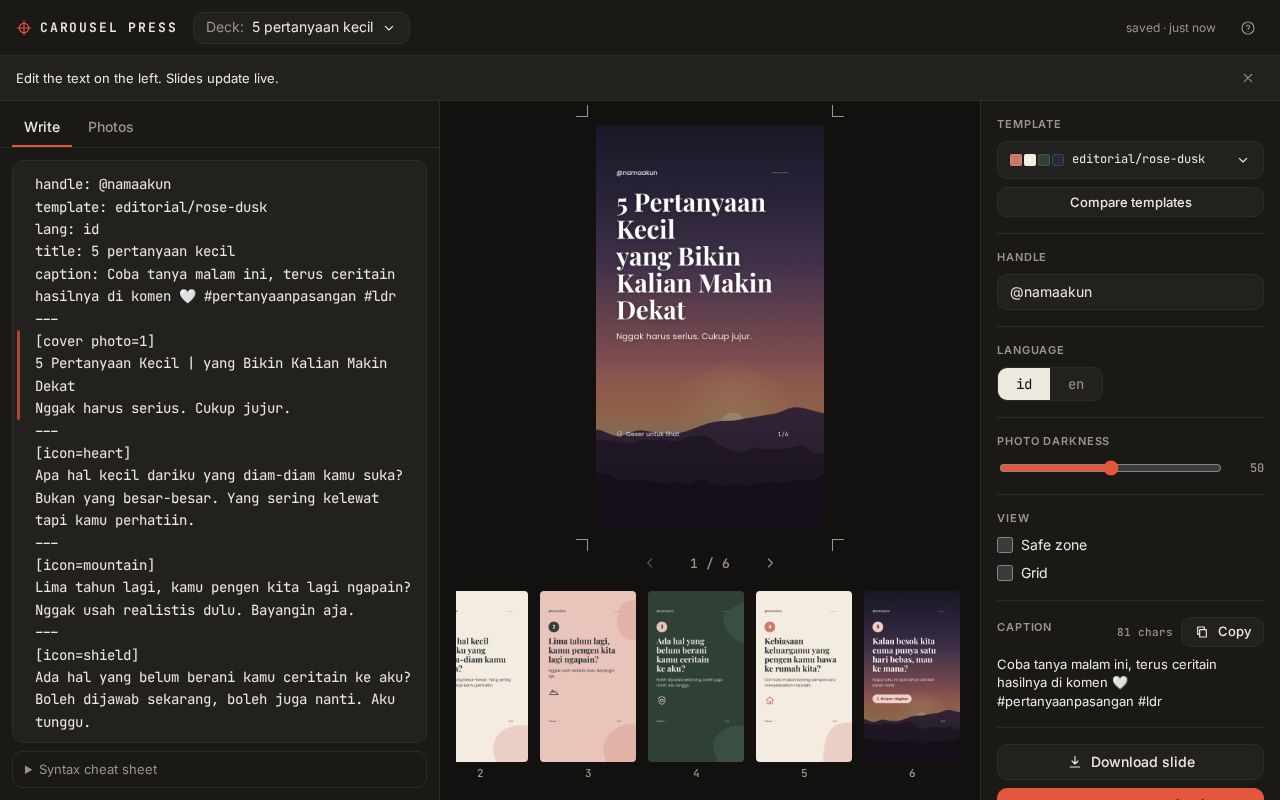Click the Handle input field
Image resolution: width=1280 pixels, height=800 pixels.
point(1130,292)
